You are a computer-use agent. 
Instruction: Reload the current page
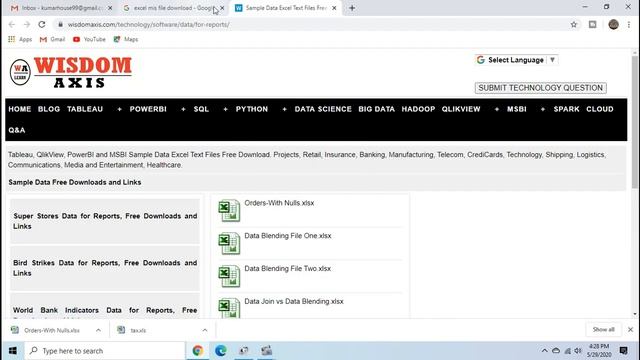pos(42,24)
